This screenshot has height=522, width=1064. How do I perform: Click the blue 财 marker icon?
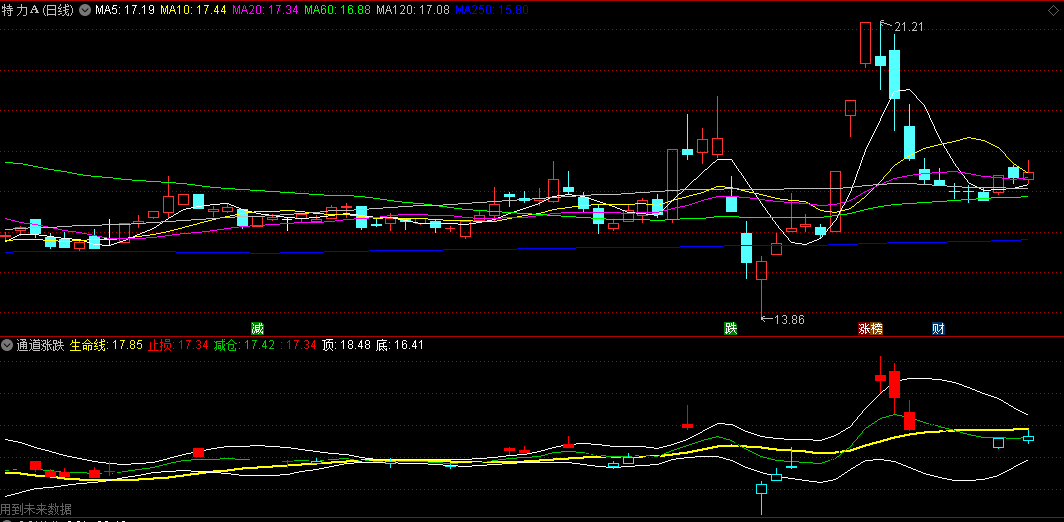(x=938, y=329)
